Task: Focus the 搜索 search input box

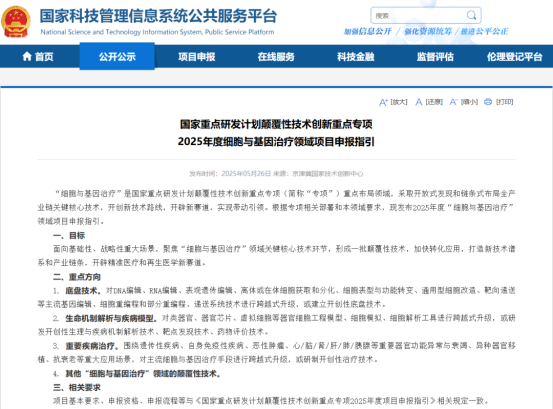Action: point(419,16)
